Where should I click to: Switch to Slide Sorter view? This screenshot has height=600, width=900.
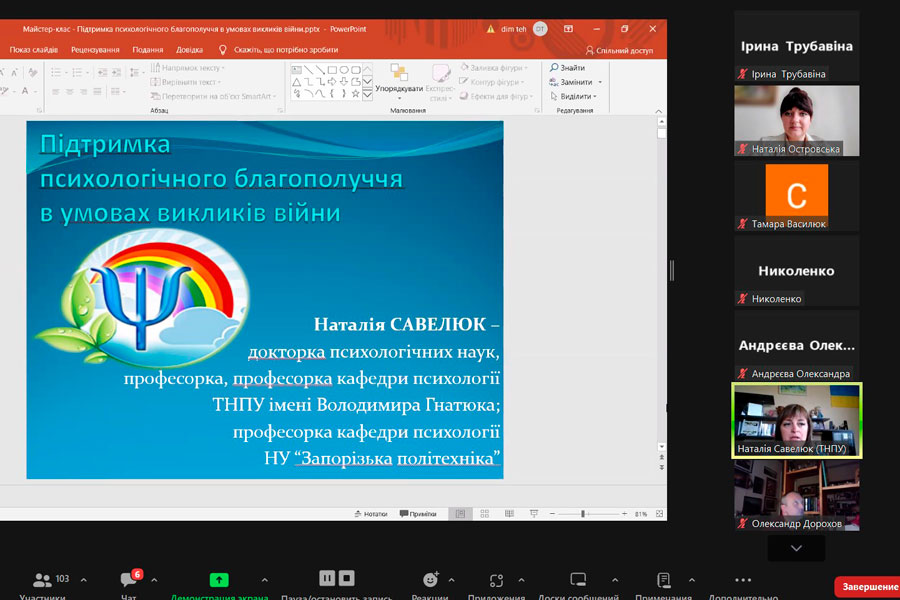484,514
